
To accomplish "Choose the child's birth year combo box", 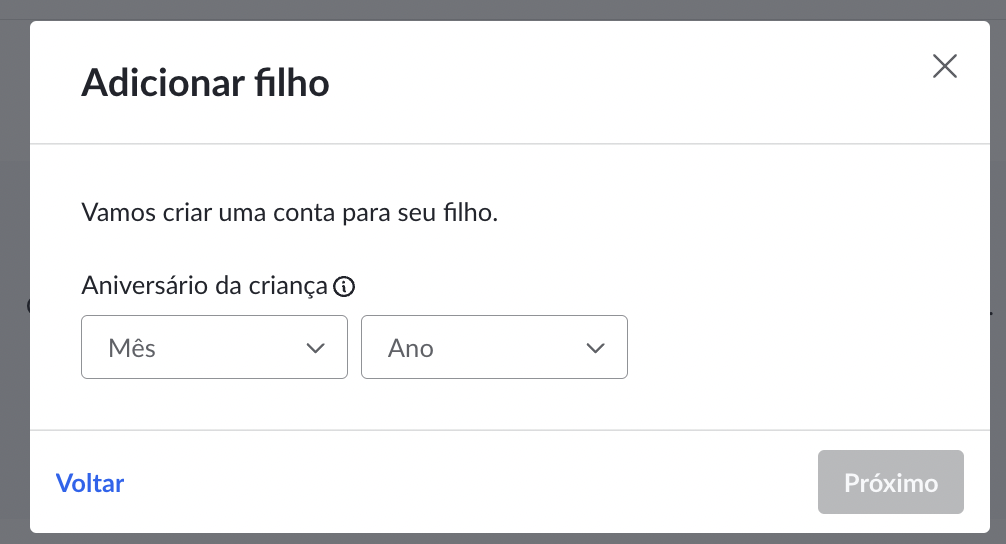I will pos(494,347).
